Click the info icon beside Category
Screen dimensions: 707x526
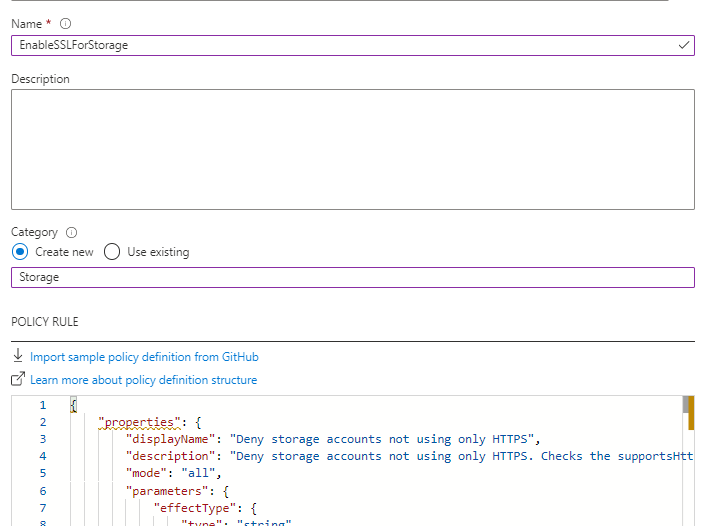72,232
